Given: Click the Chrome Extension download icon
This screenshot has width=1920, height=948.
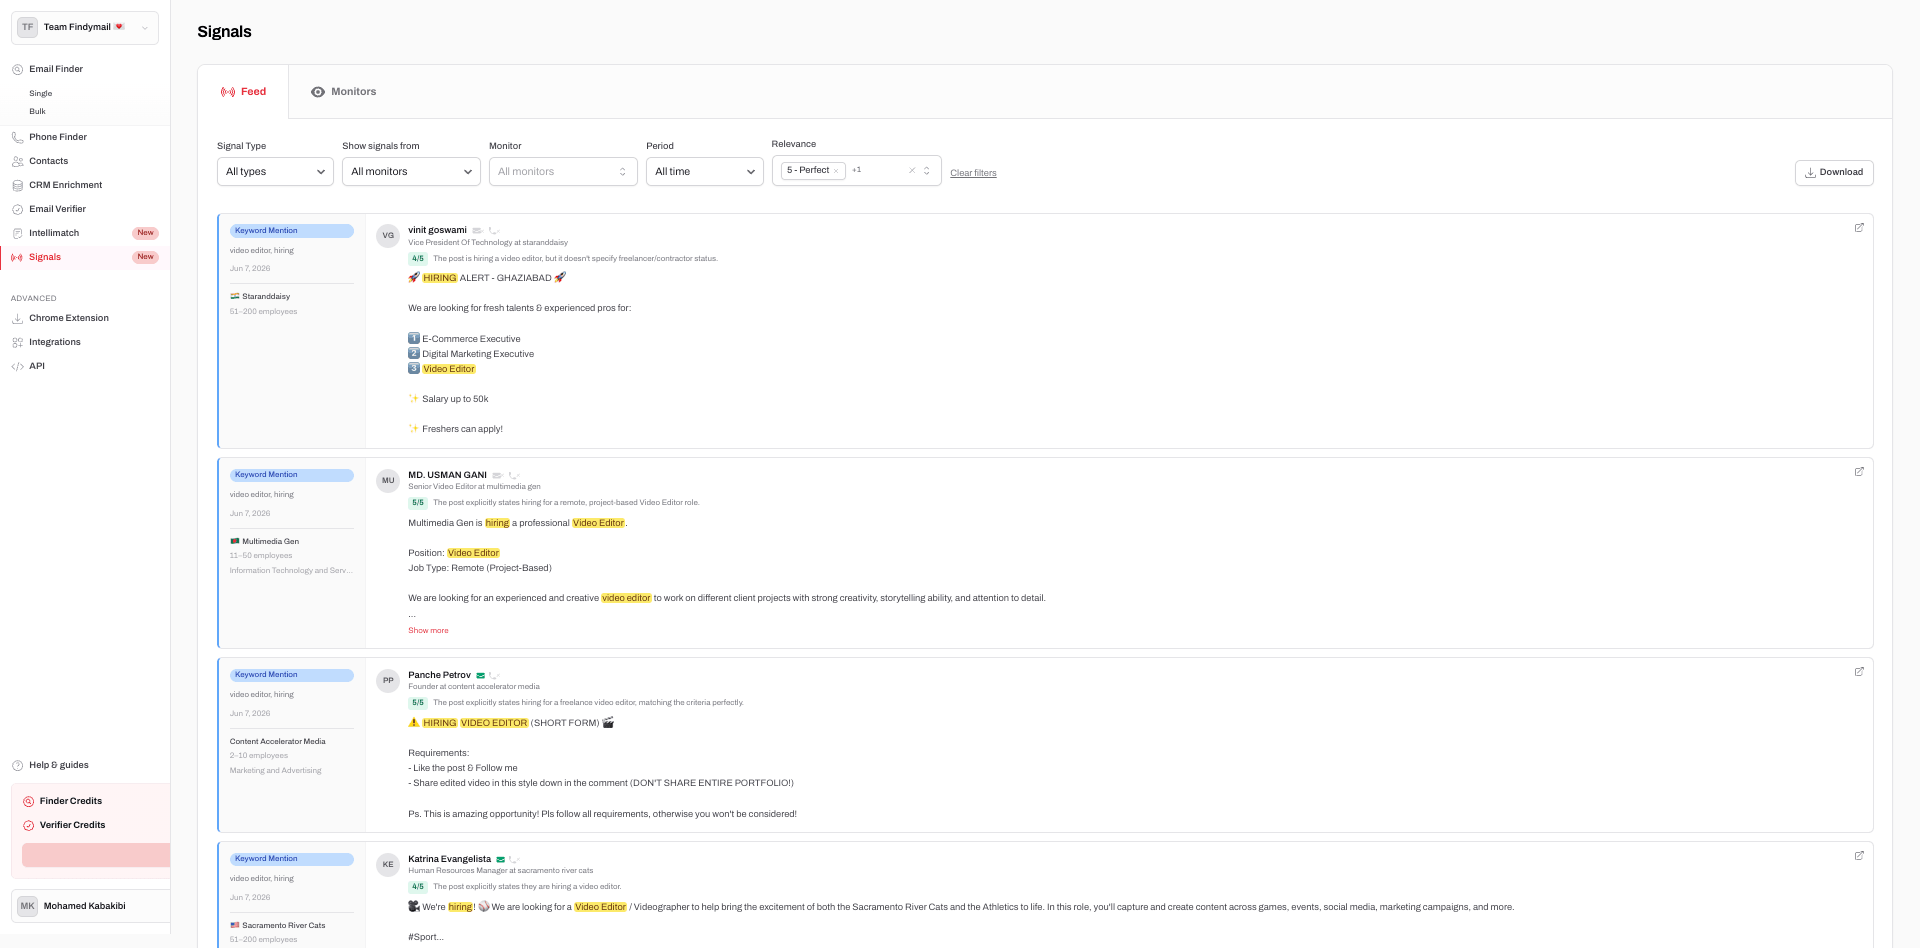Looking at the screenshot, I should 17,318.
